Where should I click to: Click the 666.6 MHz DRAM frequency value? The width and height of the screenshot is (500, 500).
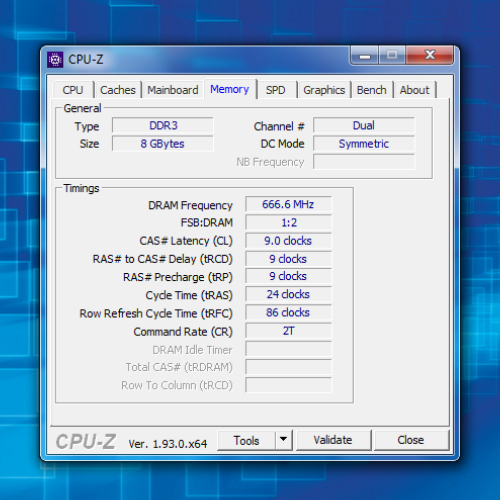pyautogui.click(x=288, y=204)
